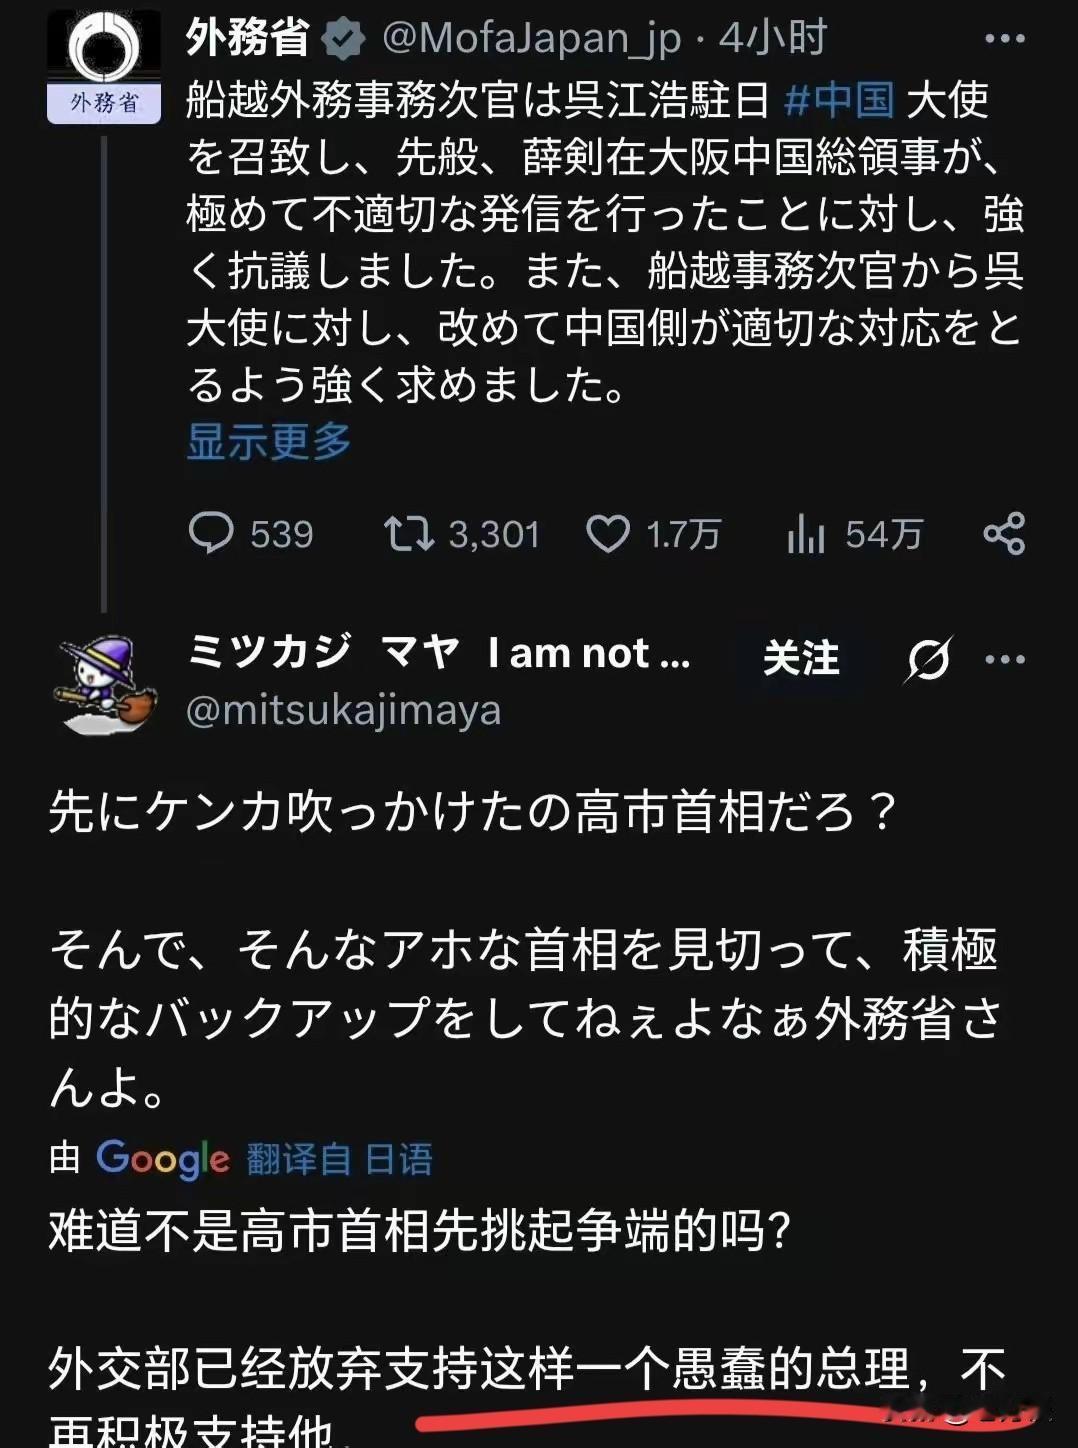Click the 翻译自 日语 translation label

[x=339, y=1159]
